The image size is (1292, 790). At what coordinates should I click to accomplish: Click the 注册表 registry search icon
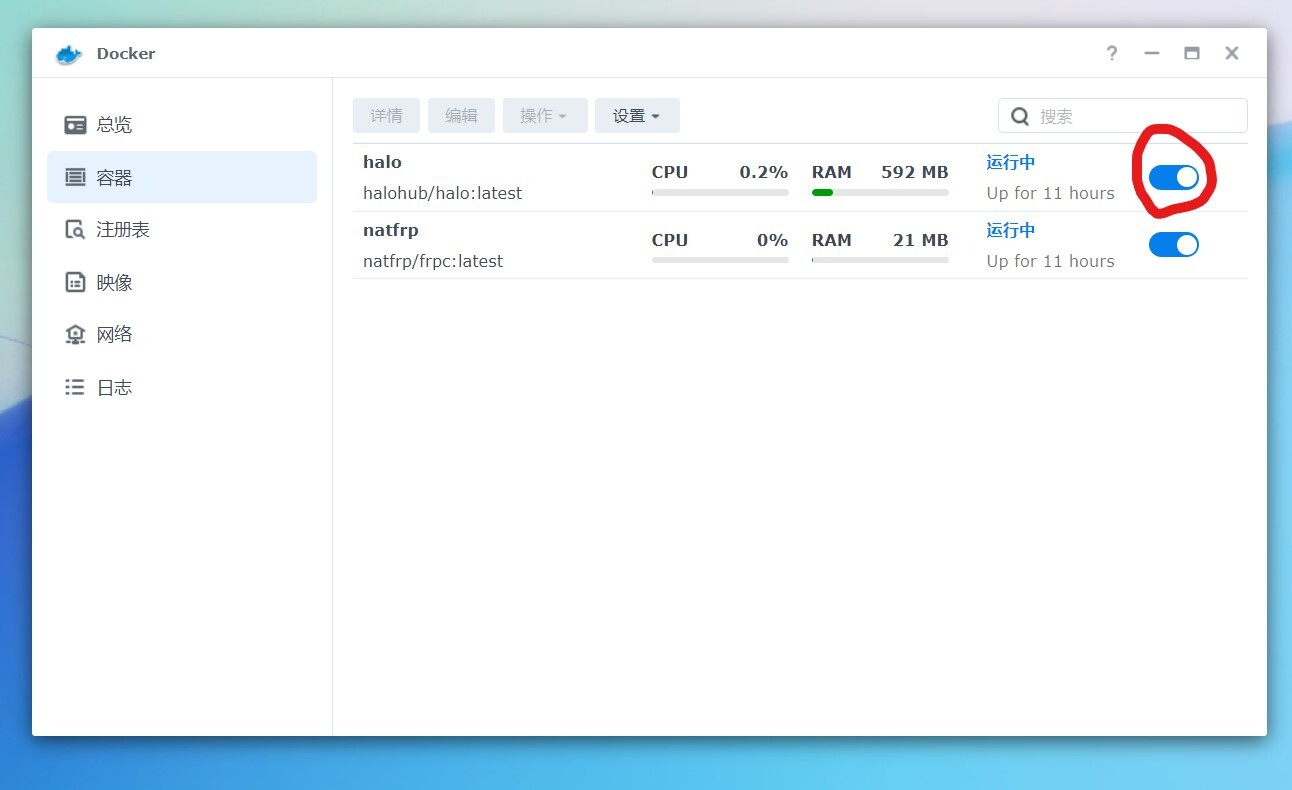point(75,230)
